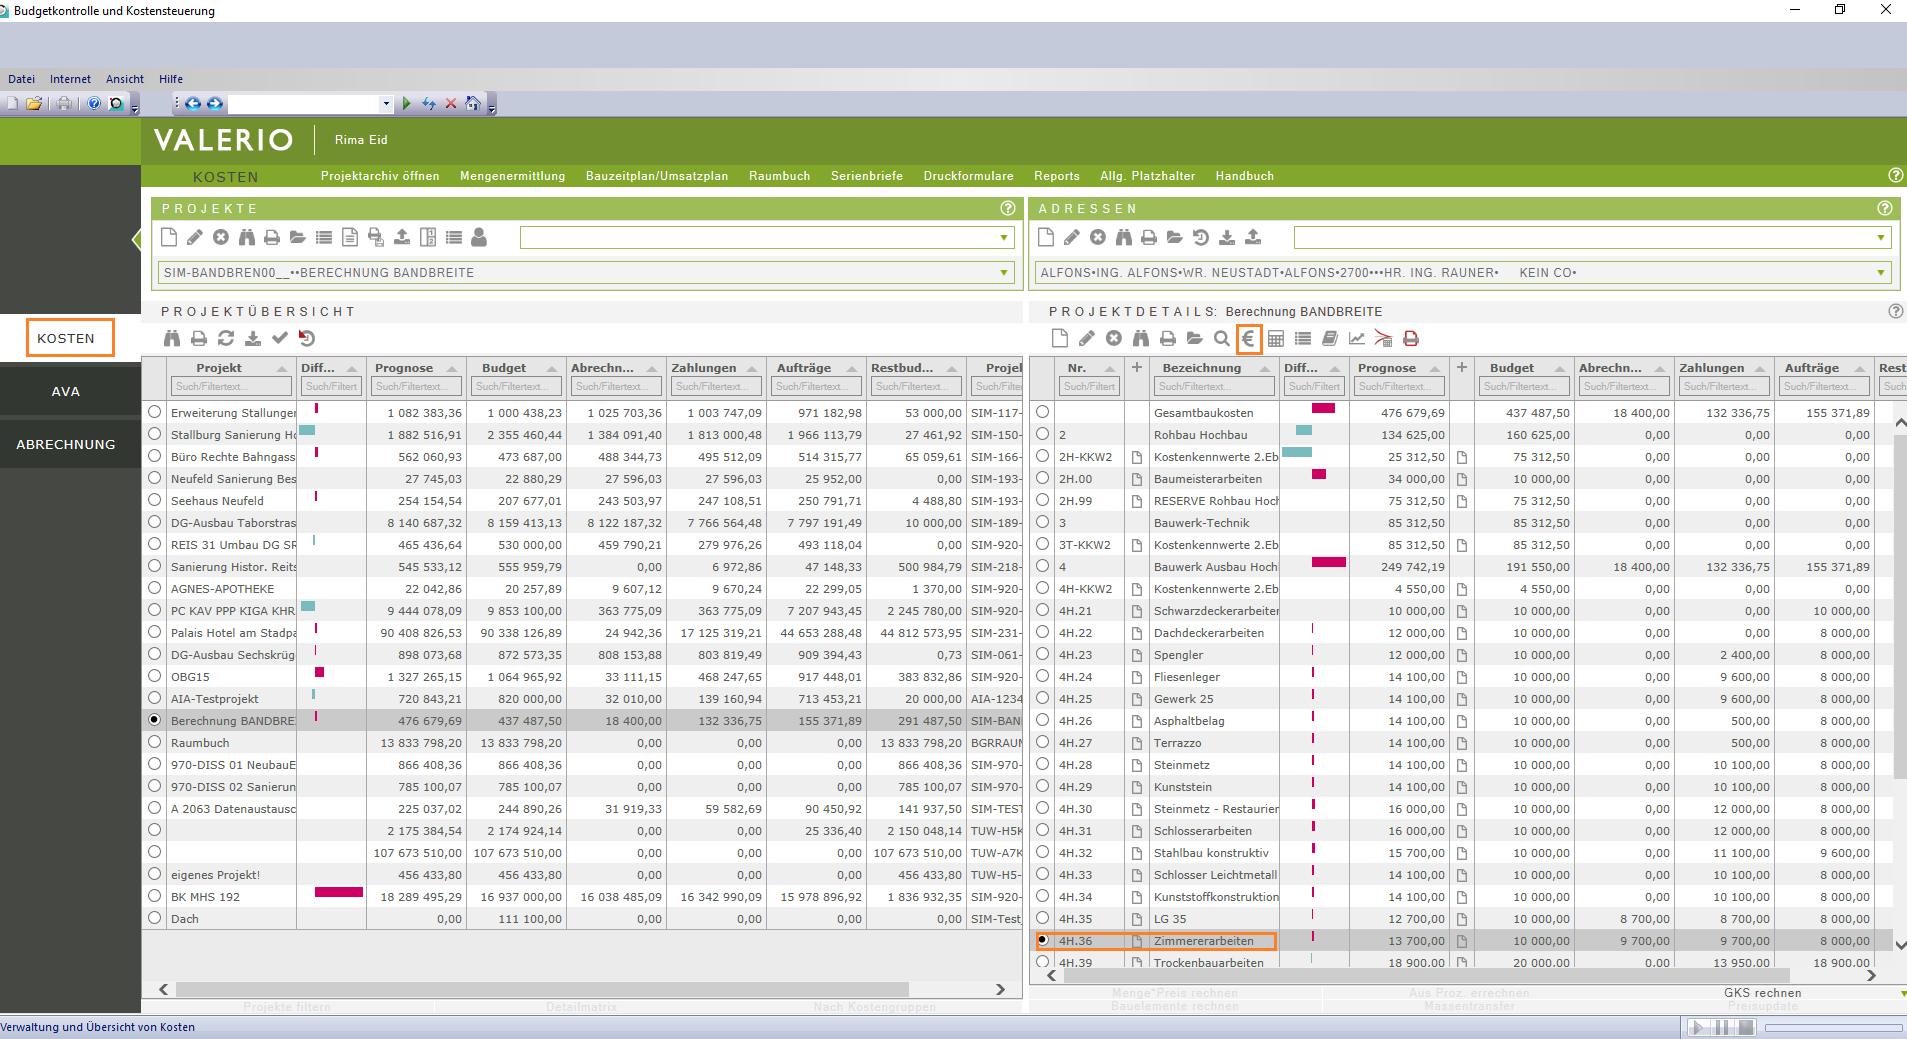1907x1039 pixels.
Task: Open the Ansicht menu
Action: pos(125,79)
